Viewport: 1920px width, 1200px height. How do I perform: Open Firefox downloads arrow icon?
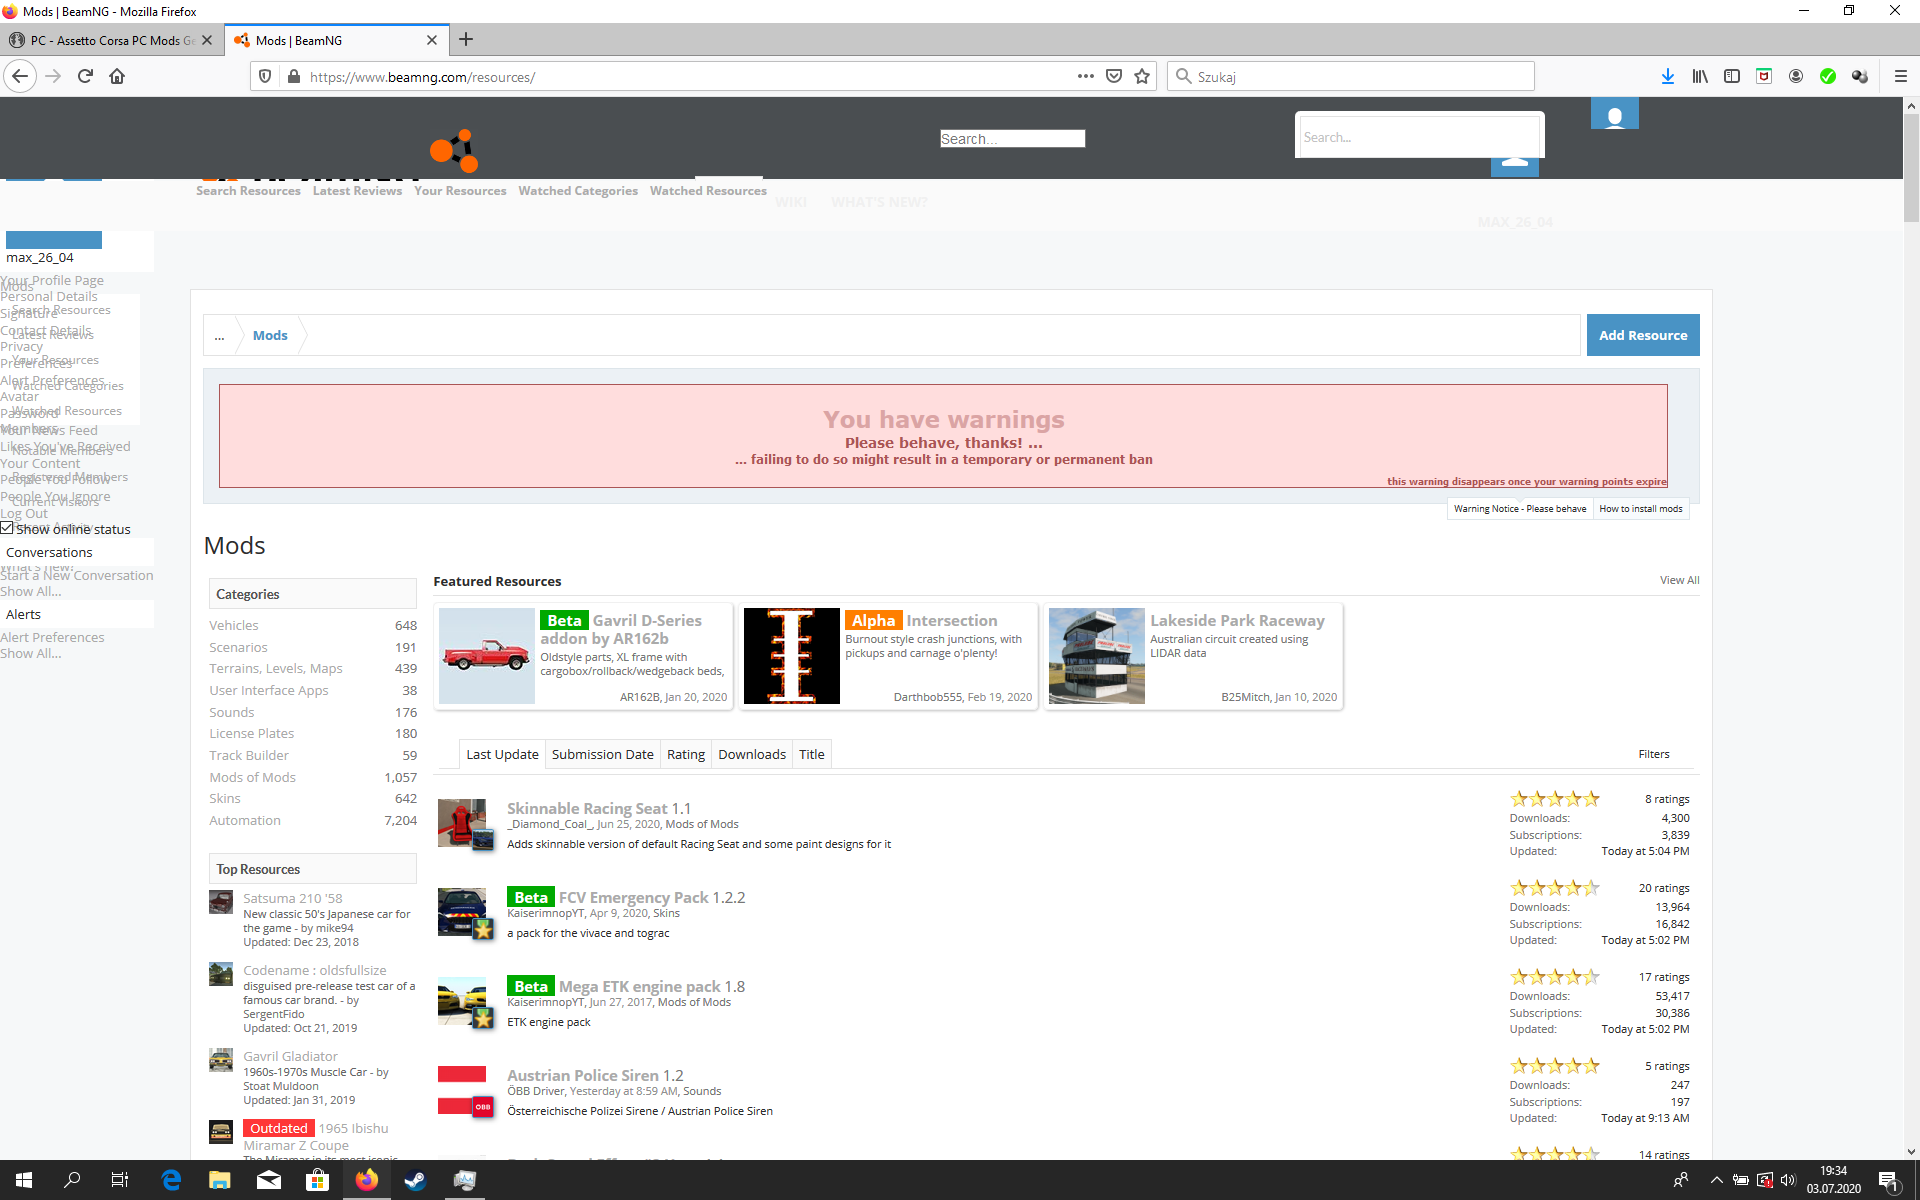click(x=1668, y=76)
